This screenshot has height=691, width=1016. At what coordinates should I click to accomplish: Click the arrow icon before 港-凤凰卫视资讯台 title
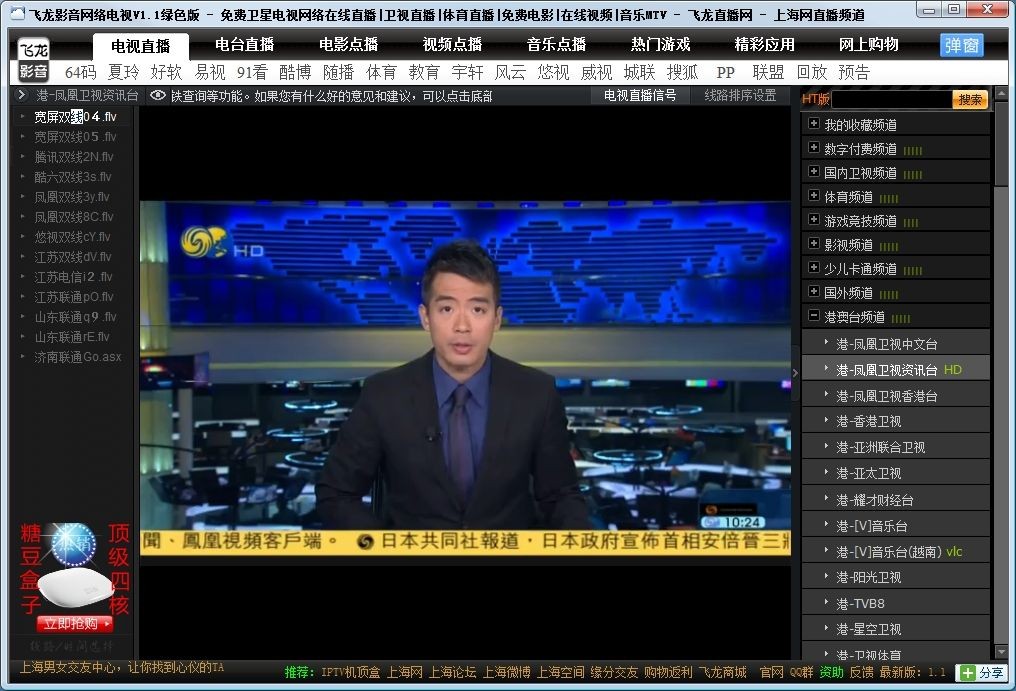point(21,95)
